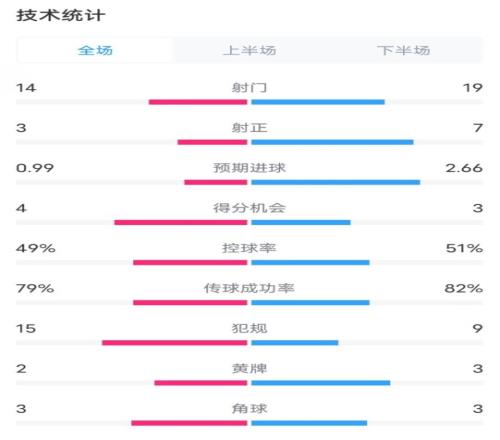The image size is (500, 440).
Task: Click the 技术统计 heading
Action: (x=61, y=15)
